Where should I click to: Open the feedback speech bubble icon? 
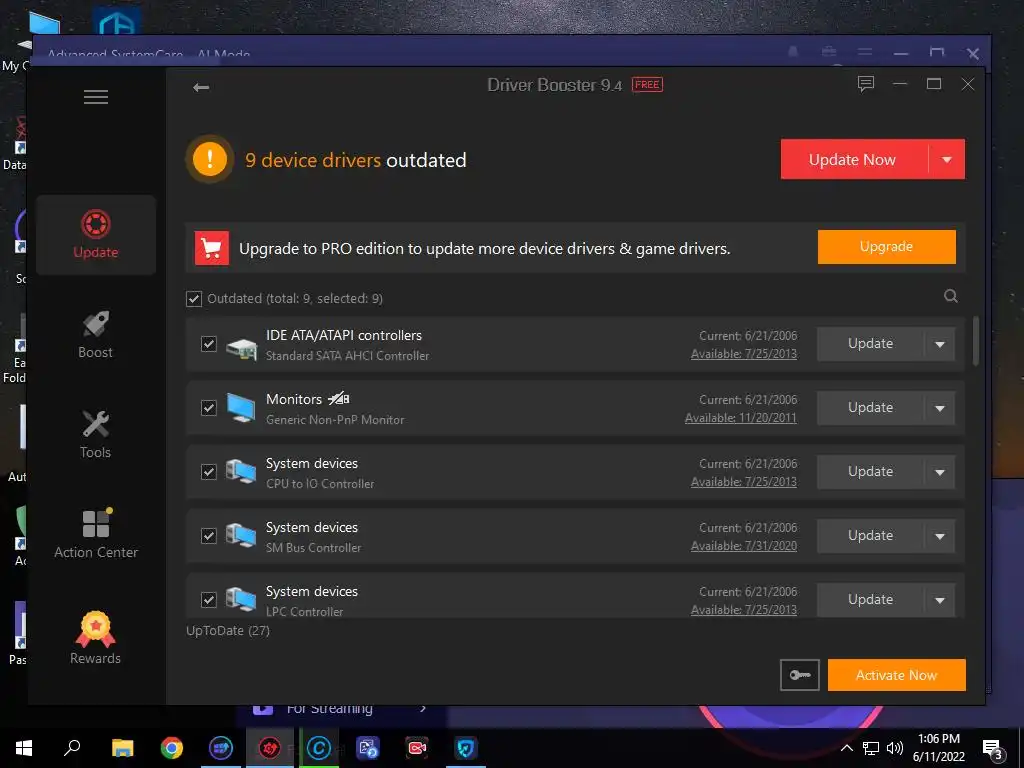pos(865,84)
